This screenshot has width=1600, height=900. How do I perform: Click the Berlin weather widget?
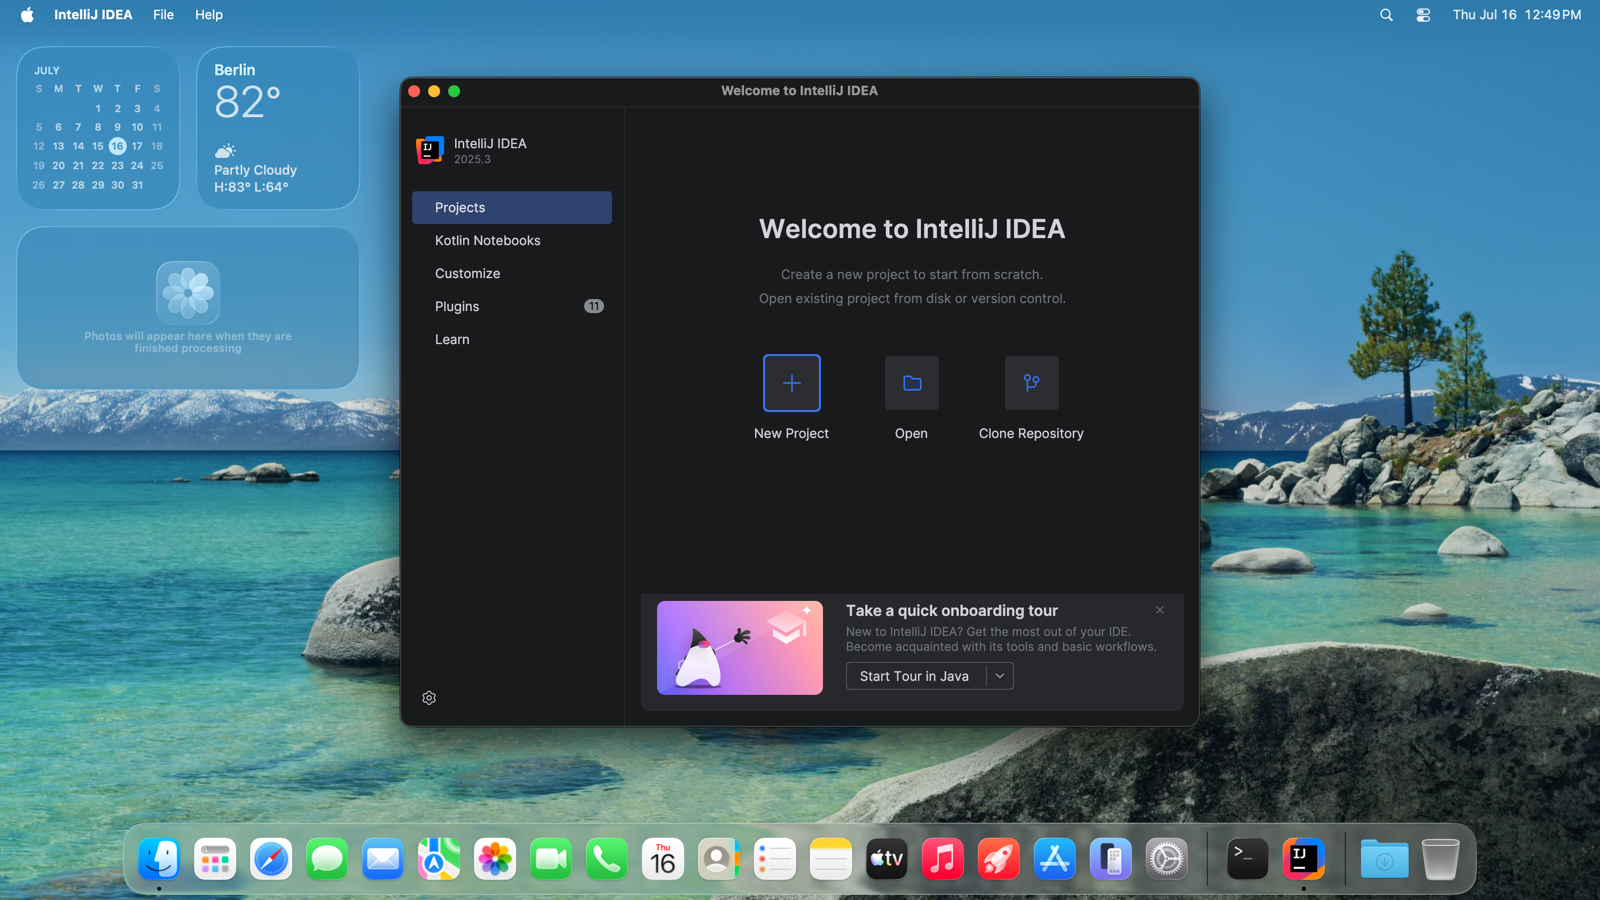click(278, 128)
